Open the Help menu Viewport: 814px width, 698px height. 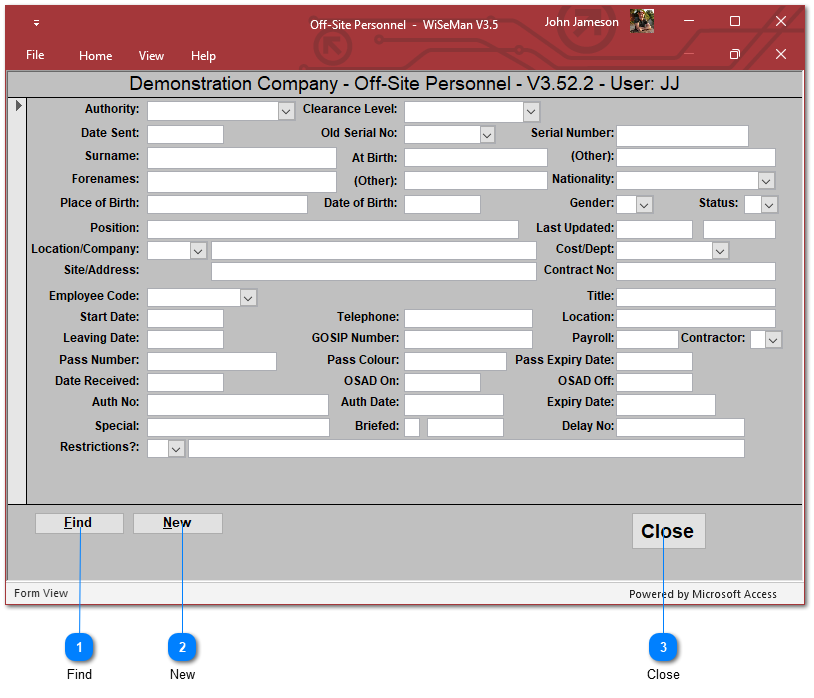[x=203, y=56]
